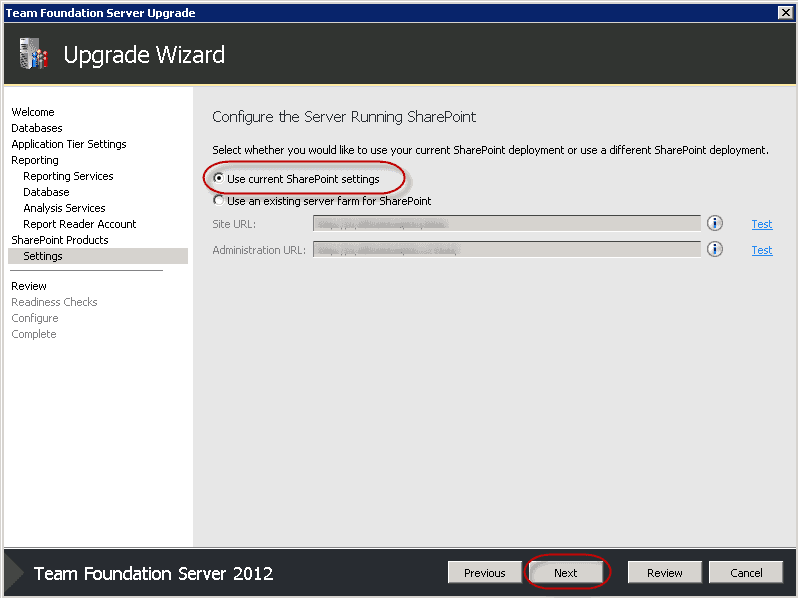Open the Welcome step in sidebar

[33, 112]
